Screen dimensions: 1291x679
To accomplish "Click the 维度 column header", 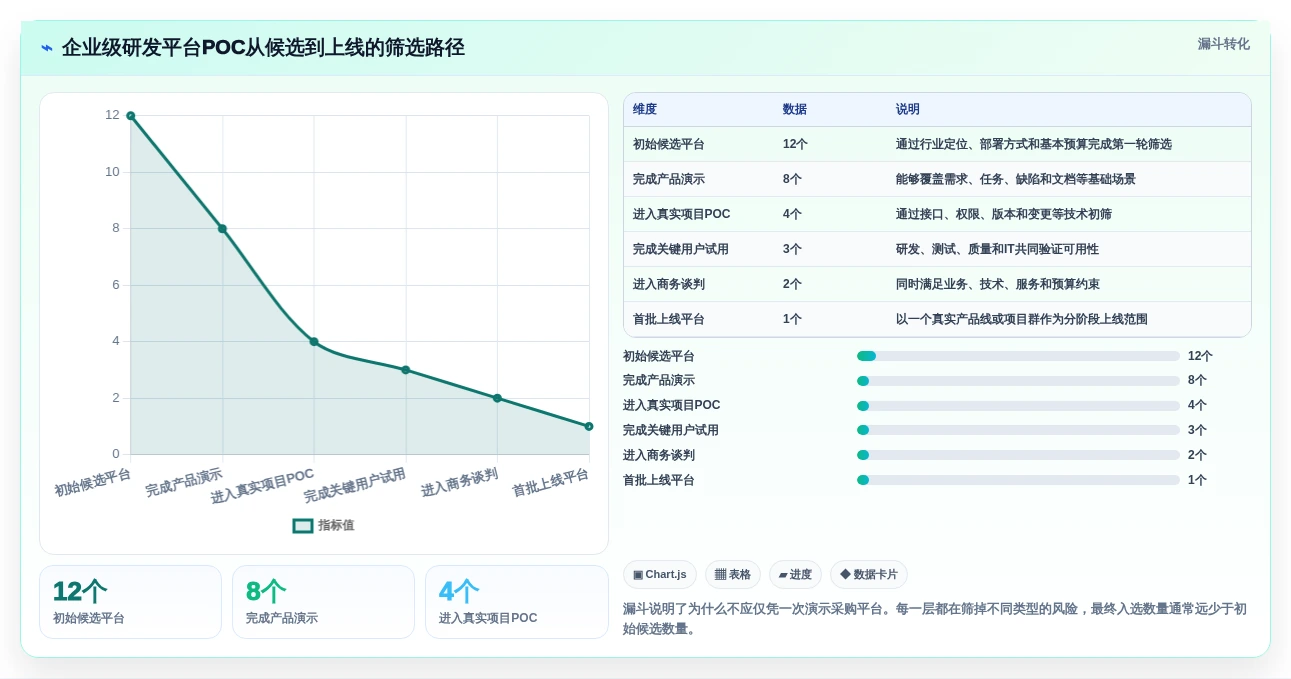I will [645, 110].
